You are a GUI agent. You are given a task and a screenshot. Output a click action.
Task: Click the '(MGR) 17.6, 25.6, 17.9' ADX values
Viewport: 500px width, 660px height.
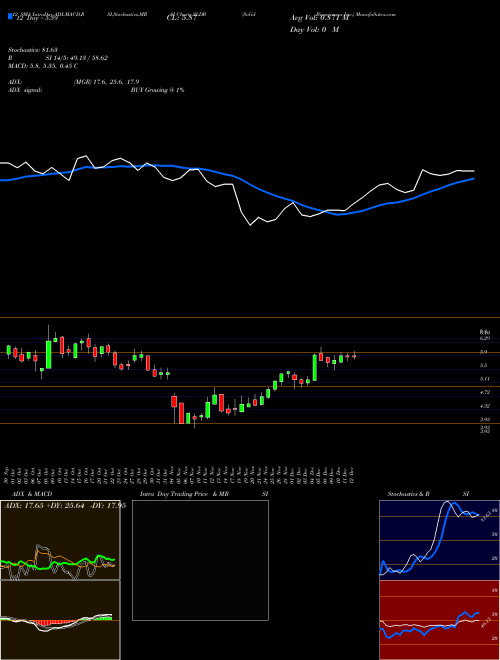pos(106,82)
